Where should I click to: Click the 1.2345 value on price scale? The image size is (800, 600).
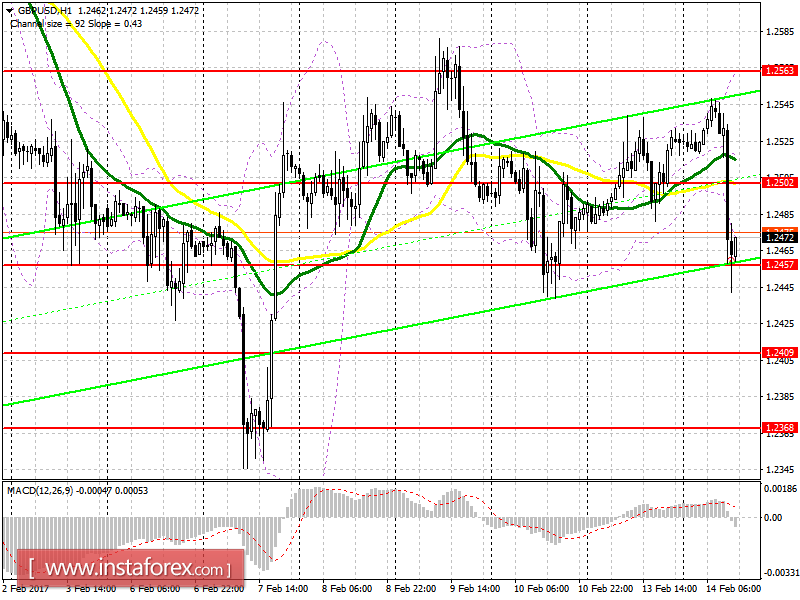[780, 469]
